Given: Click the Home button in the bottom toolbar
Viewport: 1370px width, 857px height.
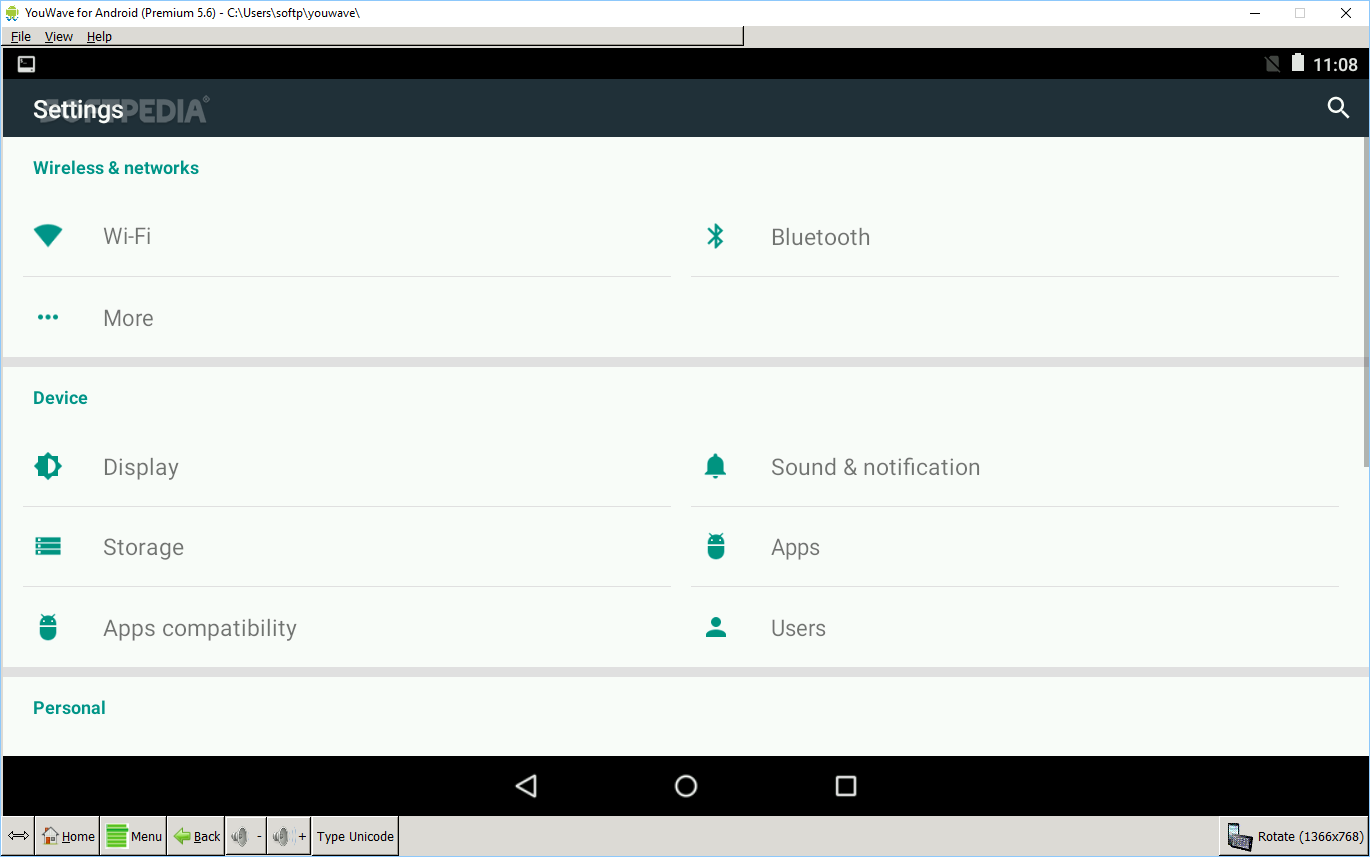Looking at the screenshot, I should click(x=68, y=836).
